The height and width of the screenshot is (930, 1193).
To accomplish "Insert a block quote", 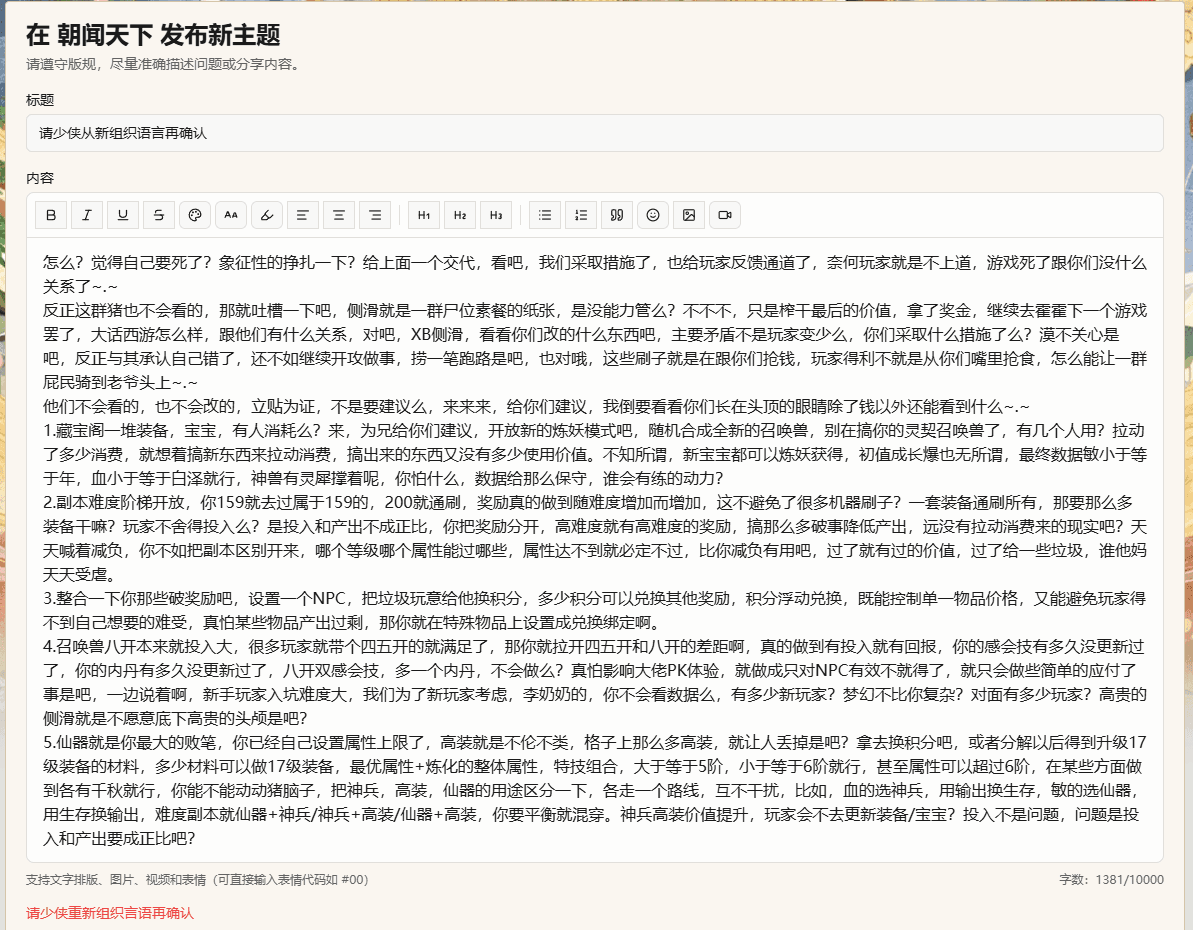I will point(617,215).
